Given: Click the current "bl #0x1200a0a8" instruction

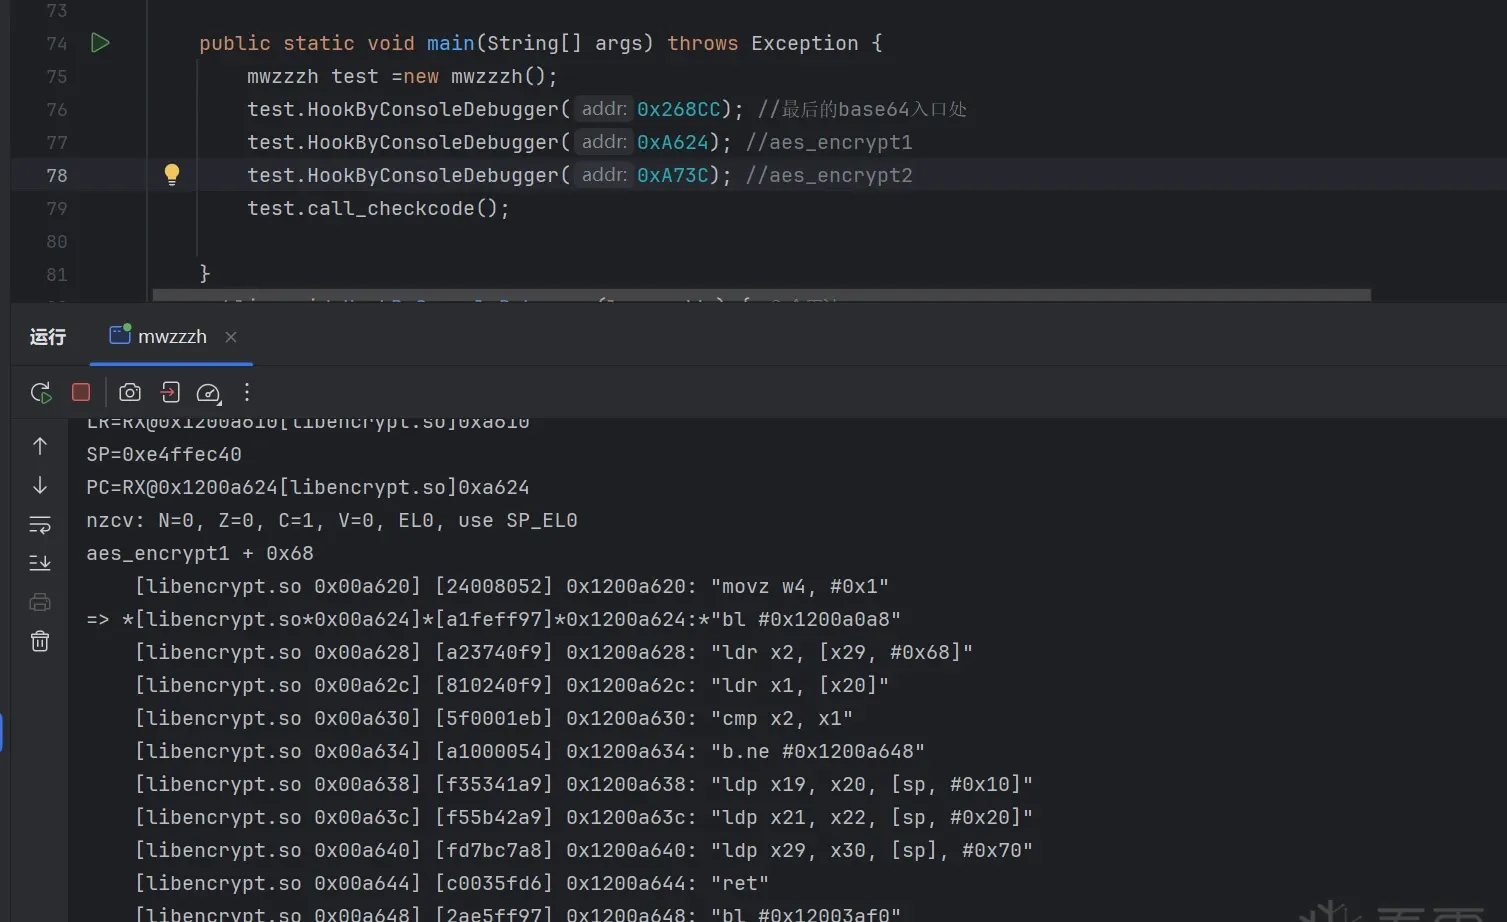Looking at the screenshot, I should tap(805, 619).
